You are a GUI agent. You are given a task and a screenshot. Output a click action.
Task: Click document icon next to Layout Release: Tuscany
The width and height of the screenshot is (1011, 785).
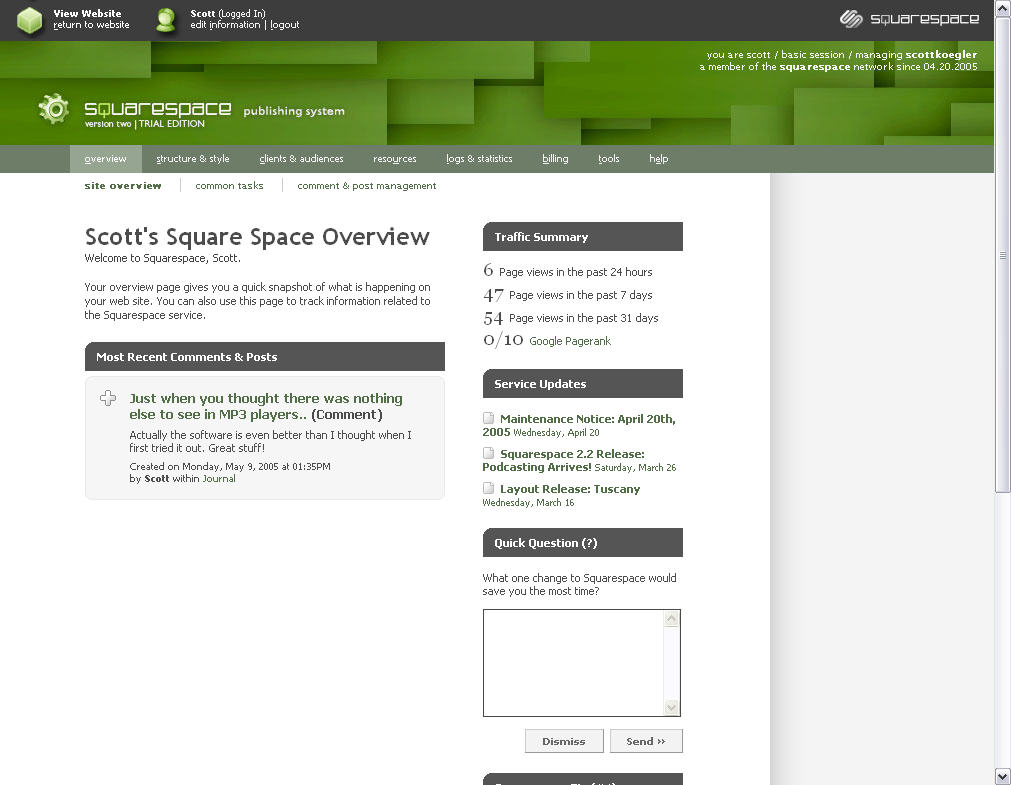point(489,489)
